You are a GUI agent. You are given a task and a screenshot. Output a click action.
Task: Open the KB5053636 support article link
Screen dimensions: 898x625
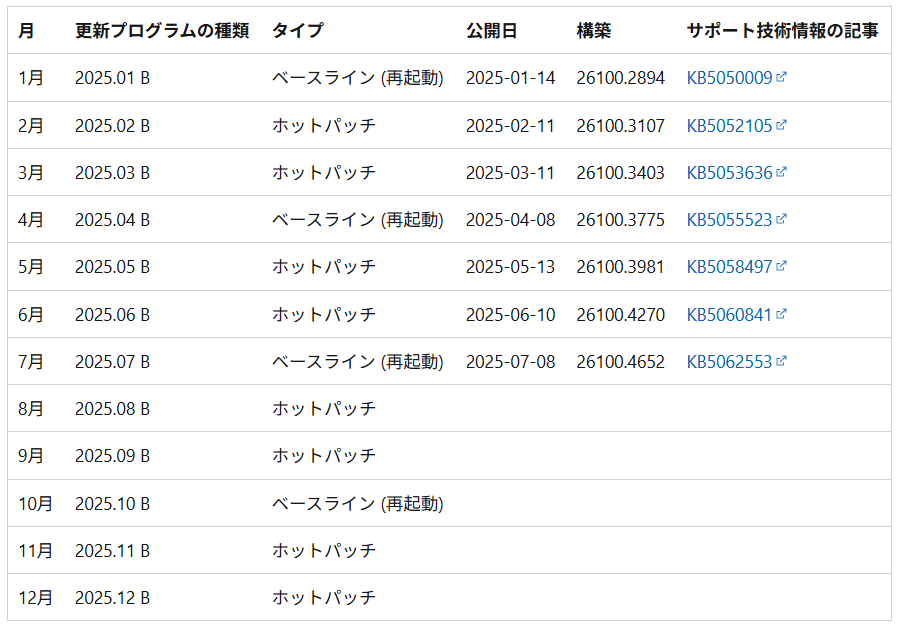(x=730, y=172)
